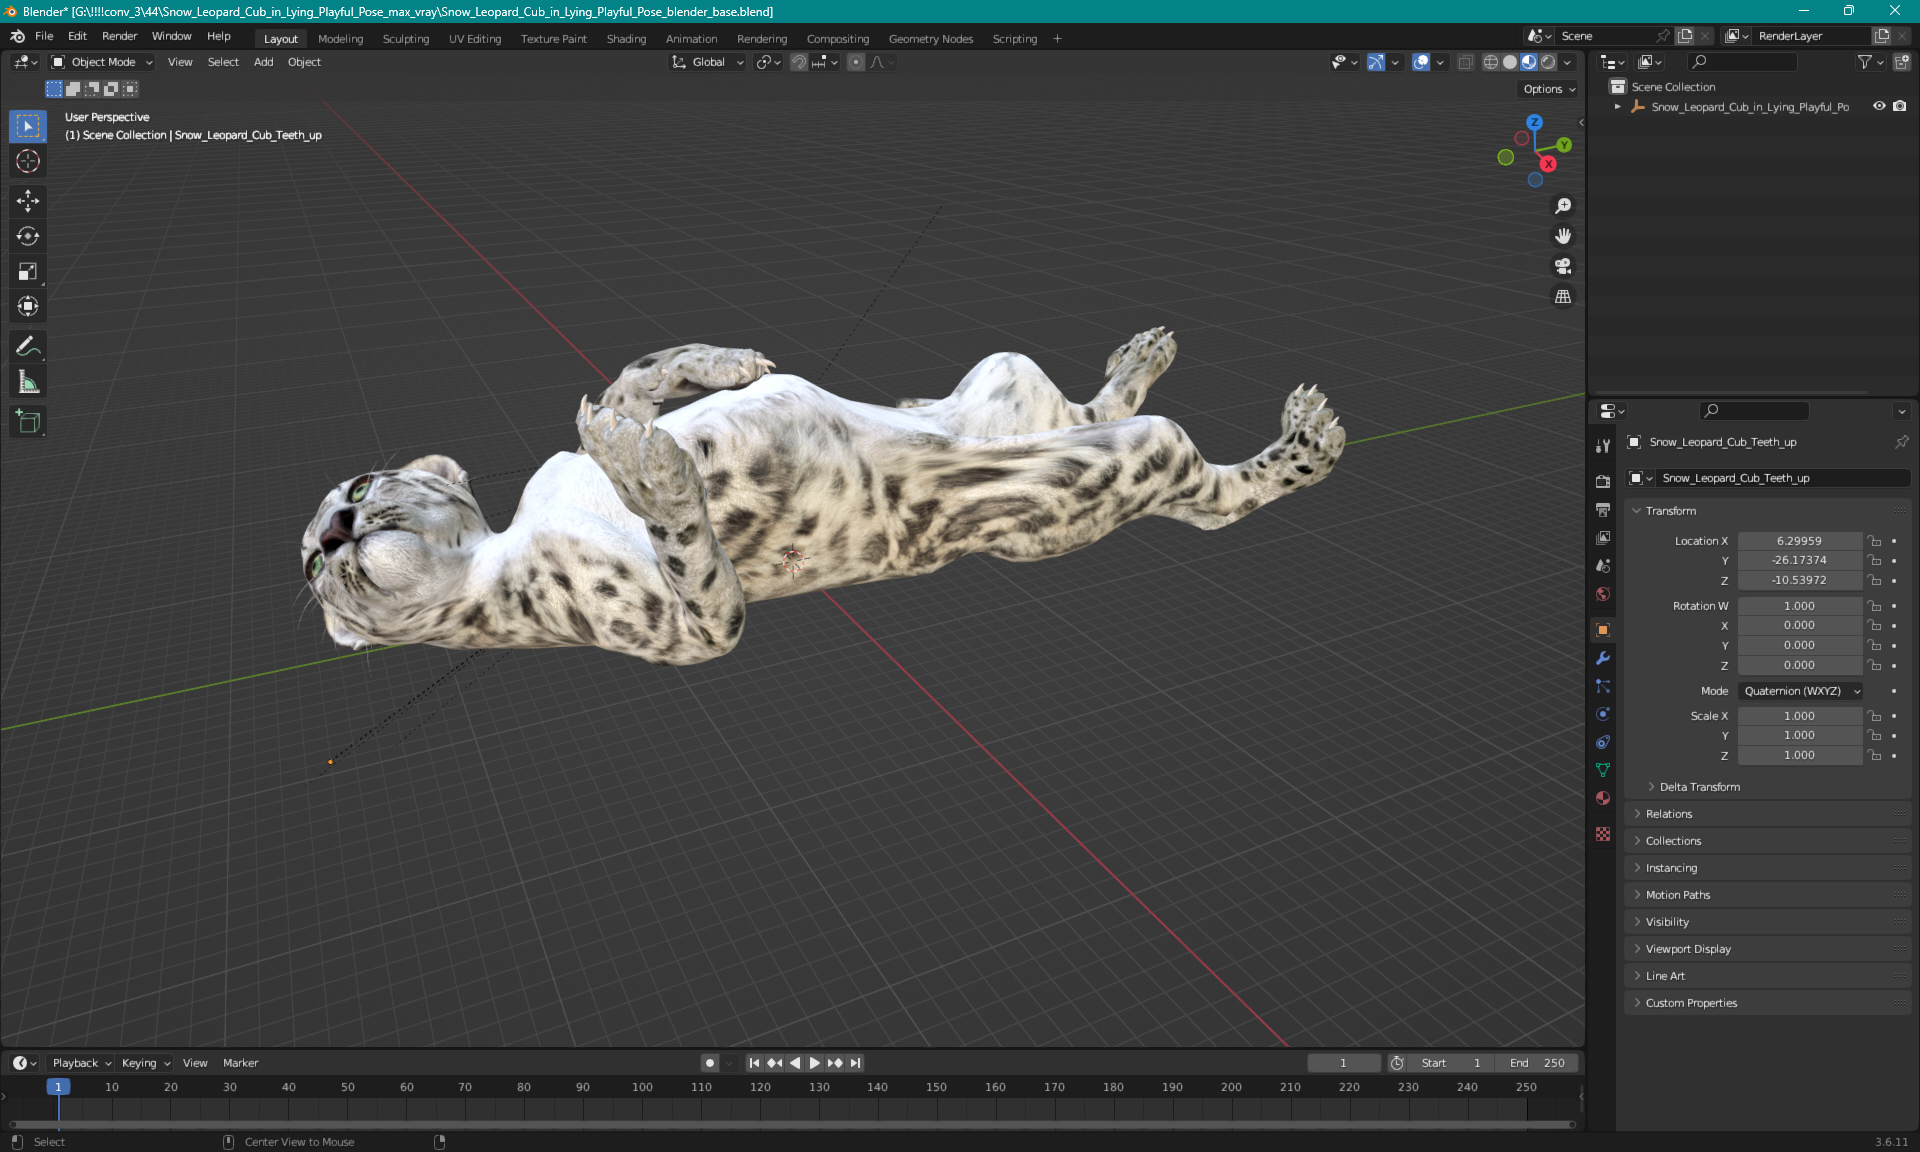Disable Snow_Leopard_Cub collection in renders
The width and height of the screenshot is (1920, 1152).
tap(1899, 106)
